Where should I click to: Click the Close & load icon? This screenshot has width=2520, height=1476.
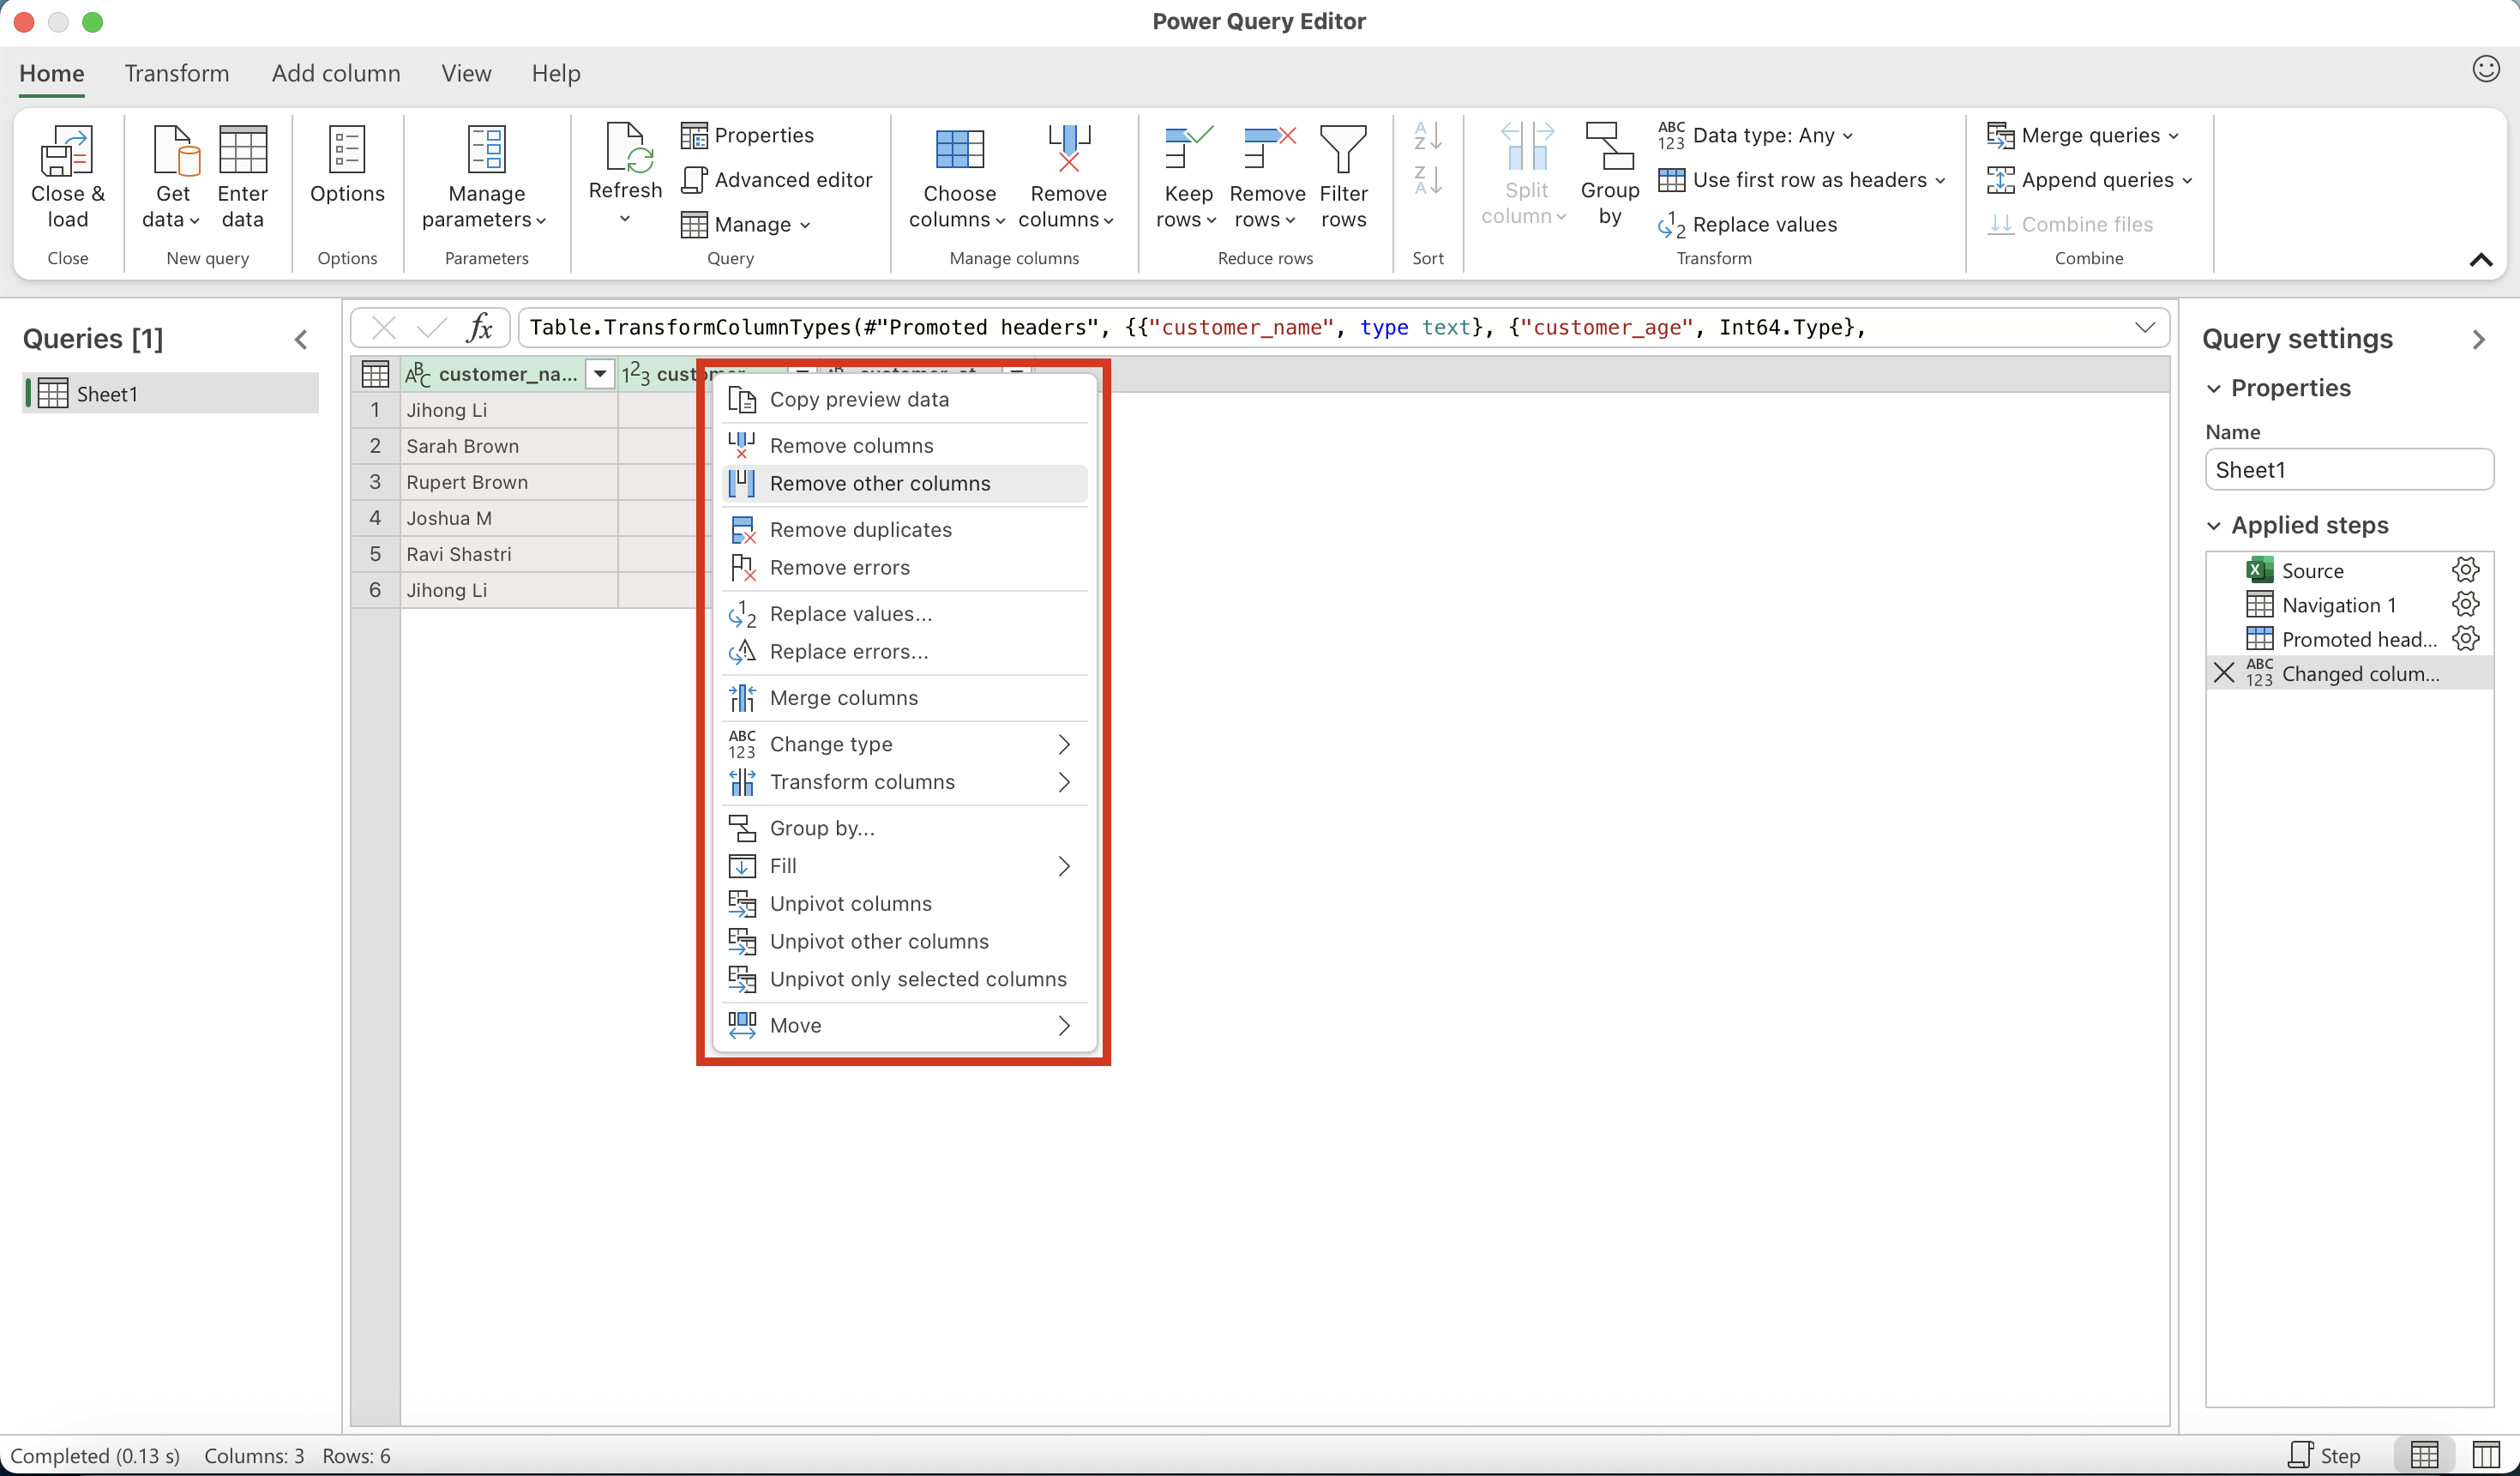click(x=67, y=152)
